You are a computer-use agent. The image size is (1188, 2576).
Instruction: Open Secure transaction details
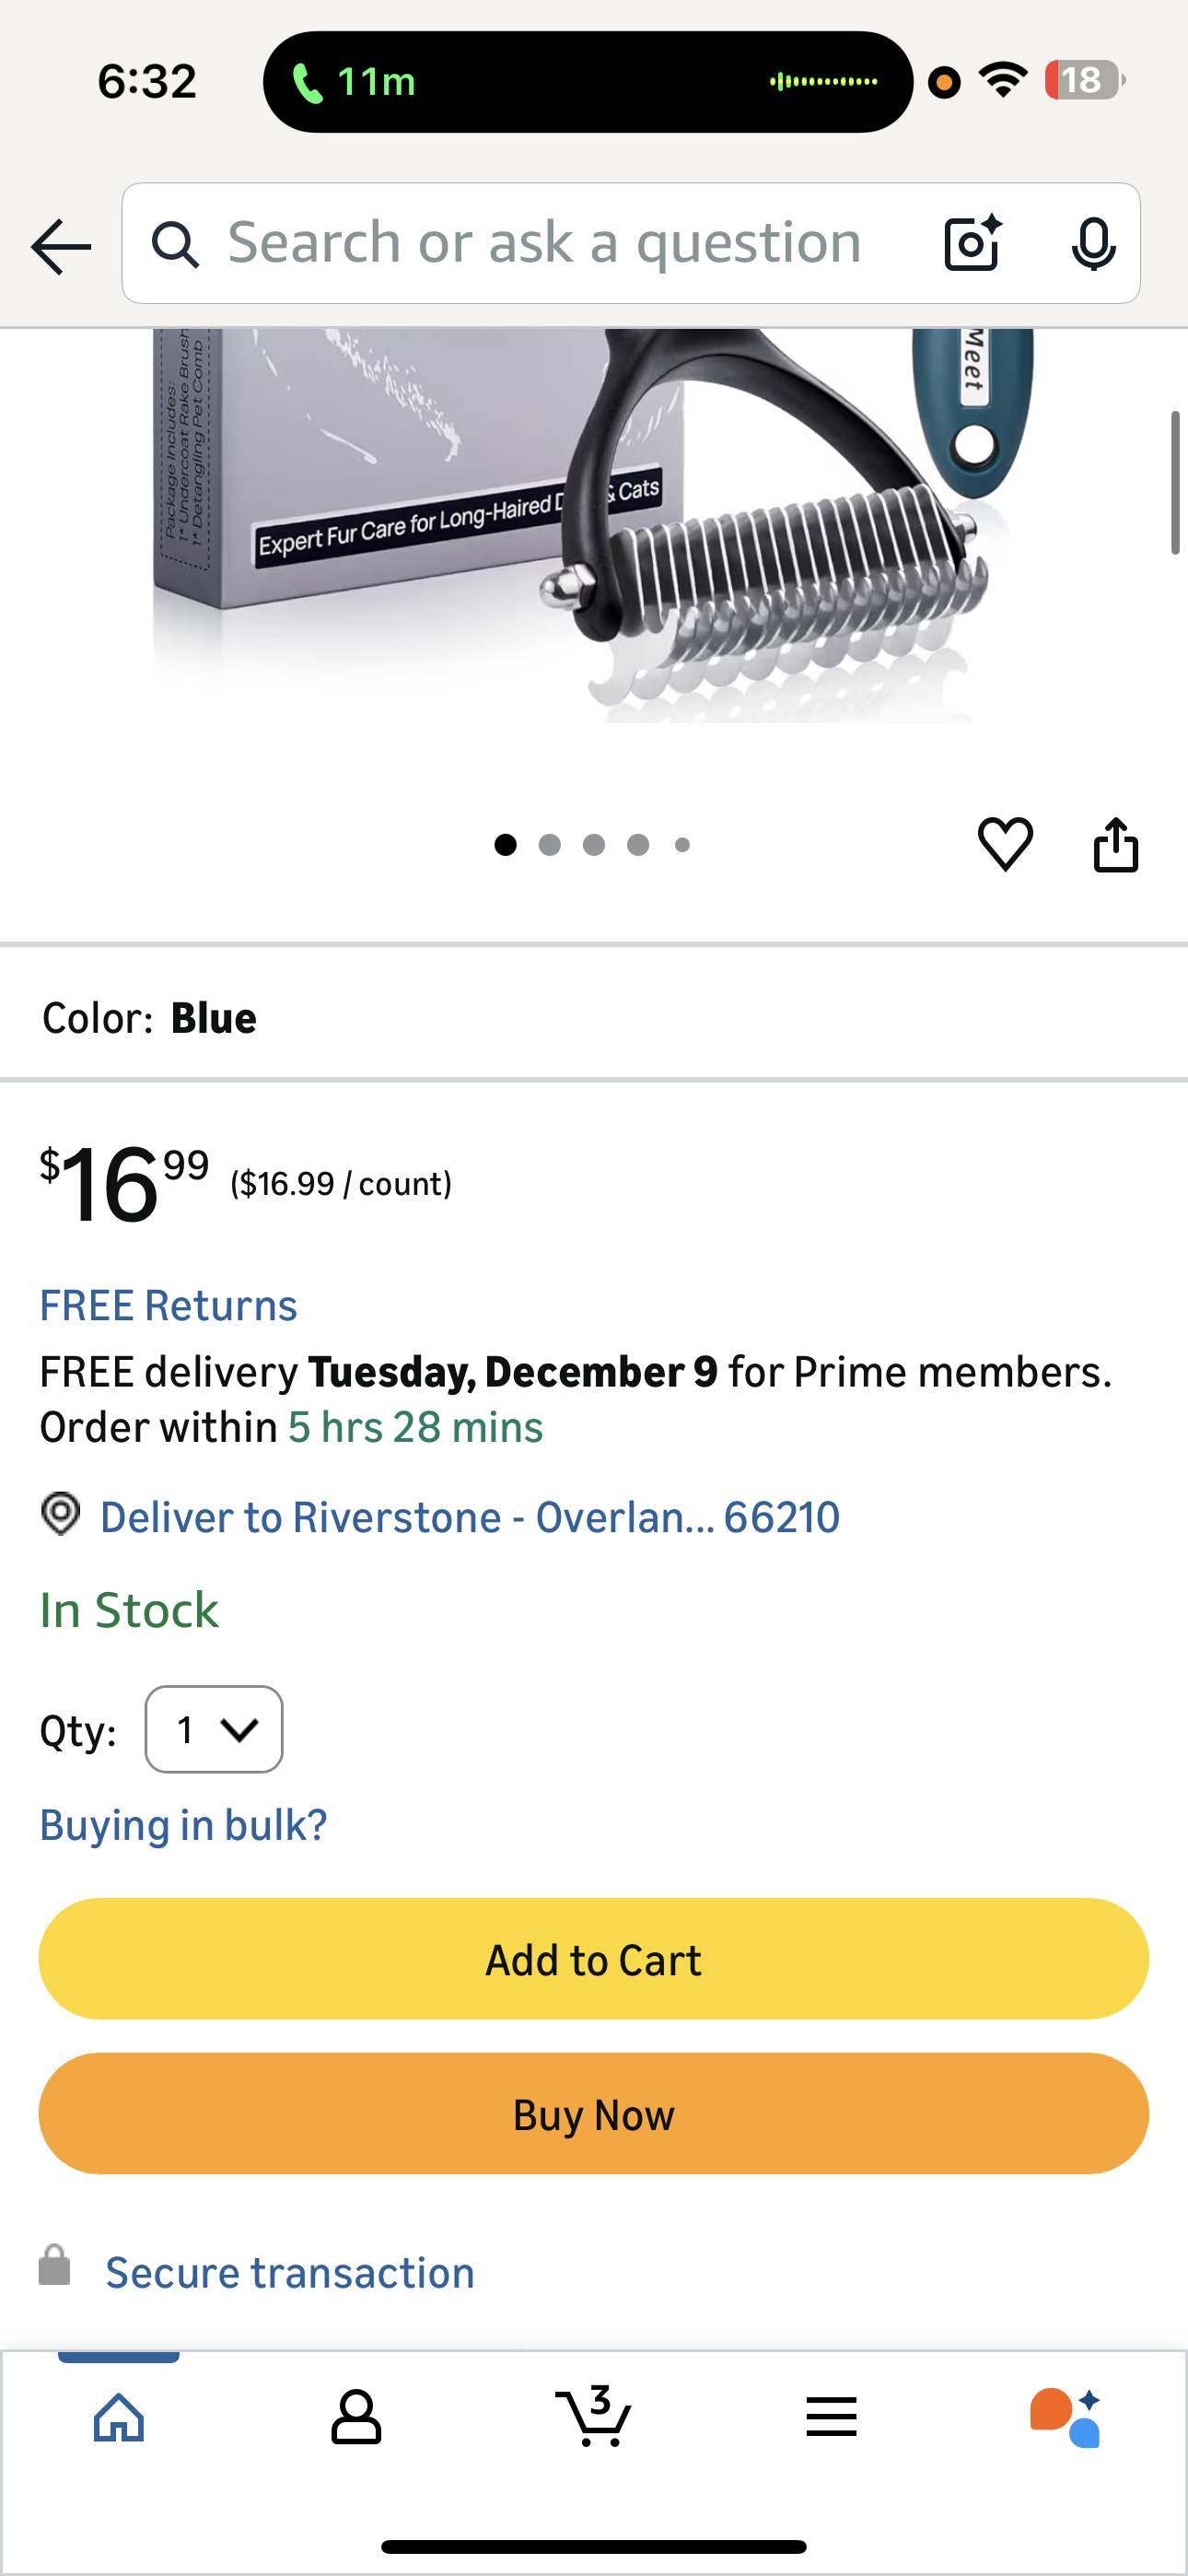coord(290,2272)
